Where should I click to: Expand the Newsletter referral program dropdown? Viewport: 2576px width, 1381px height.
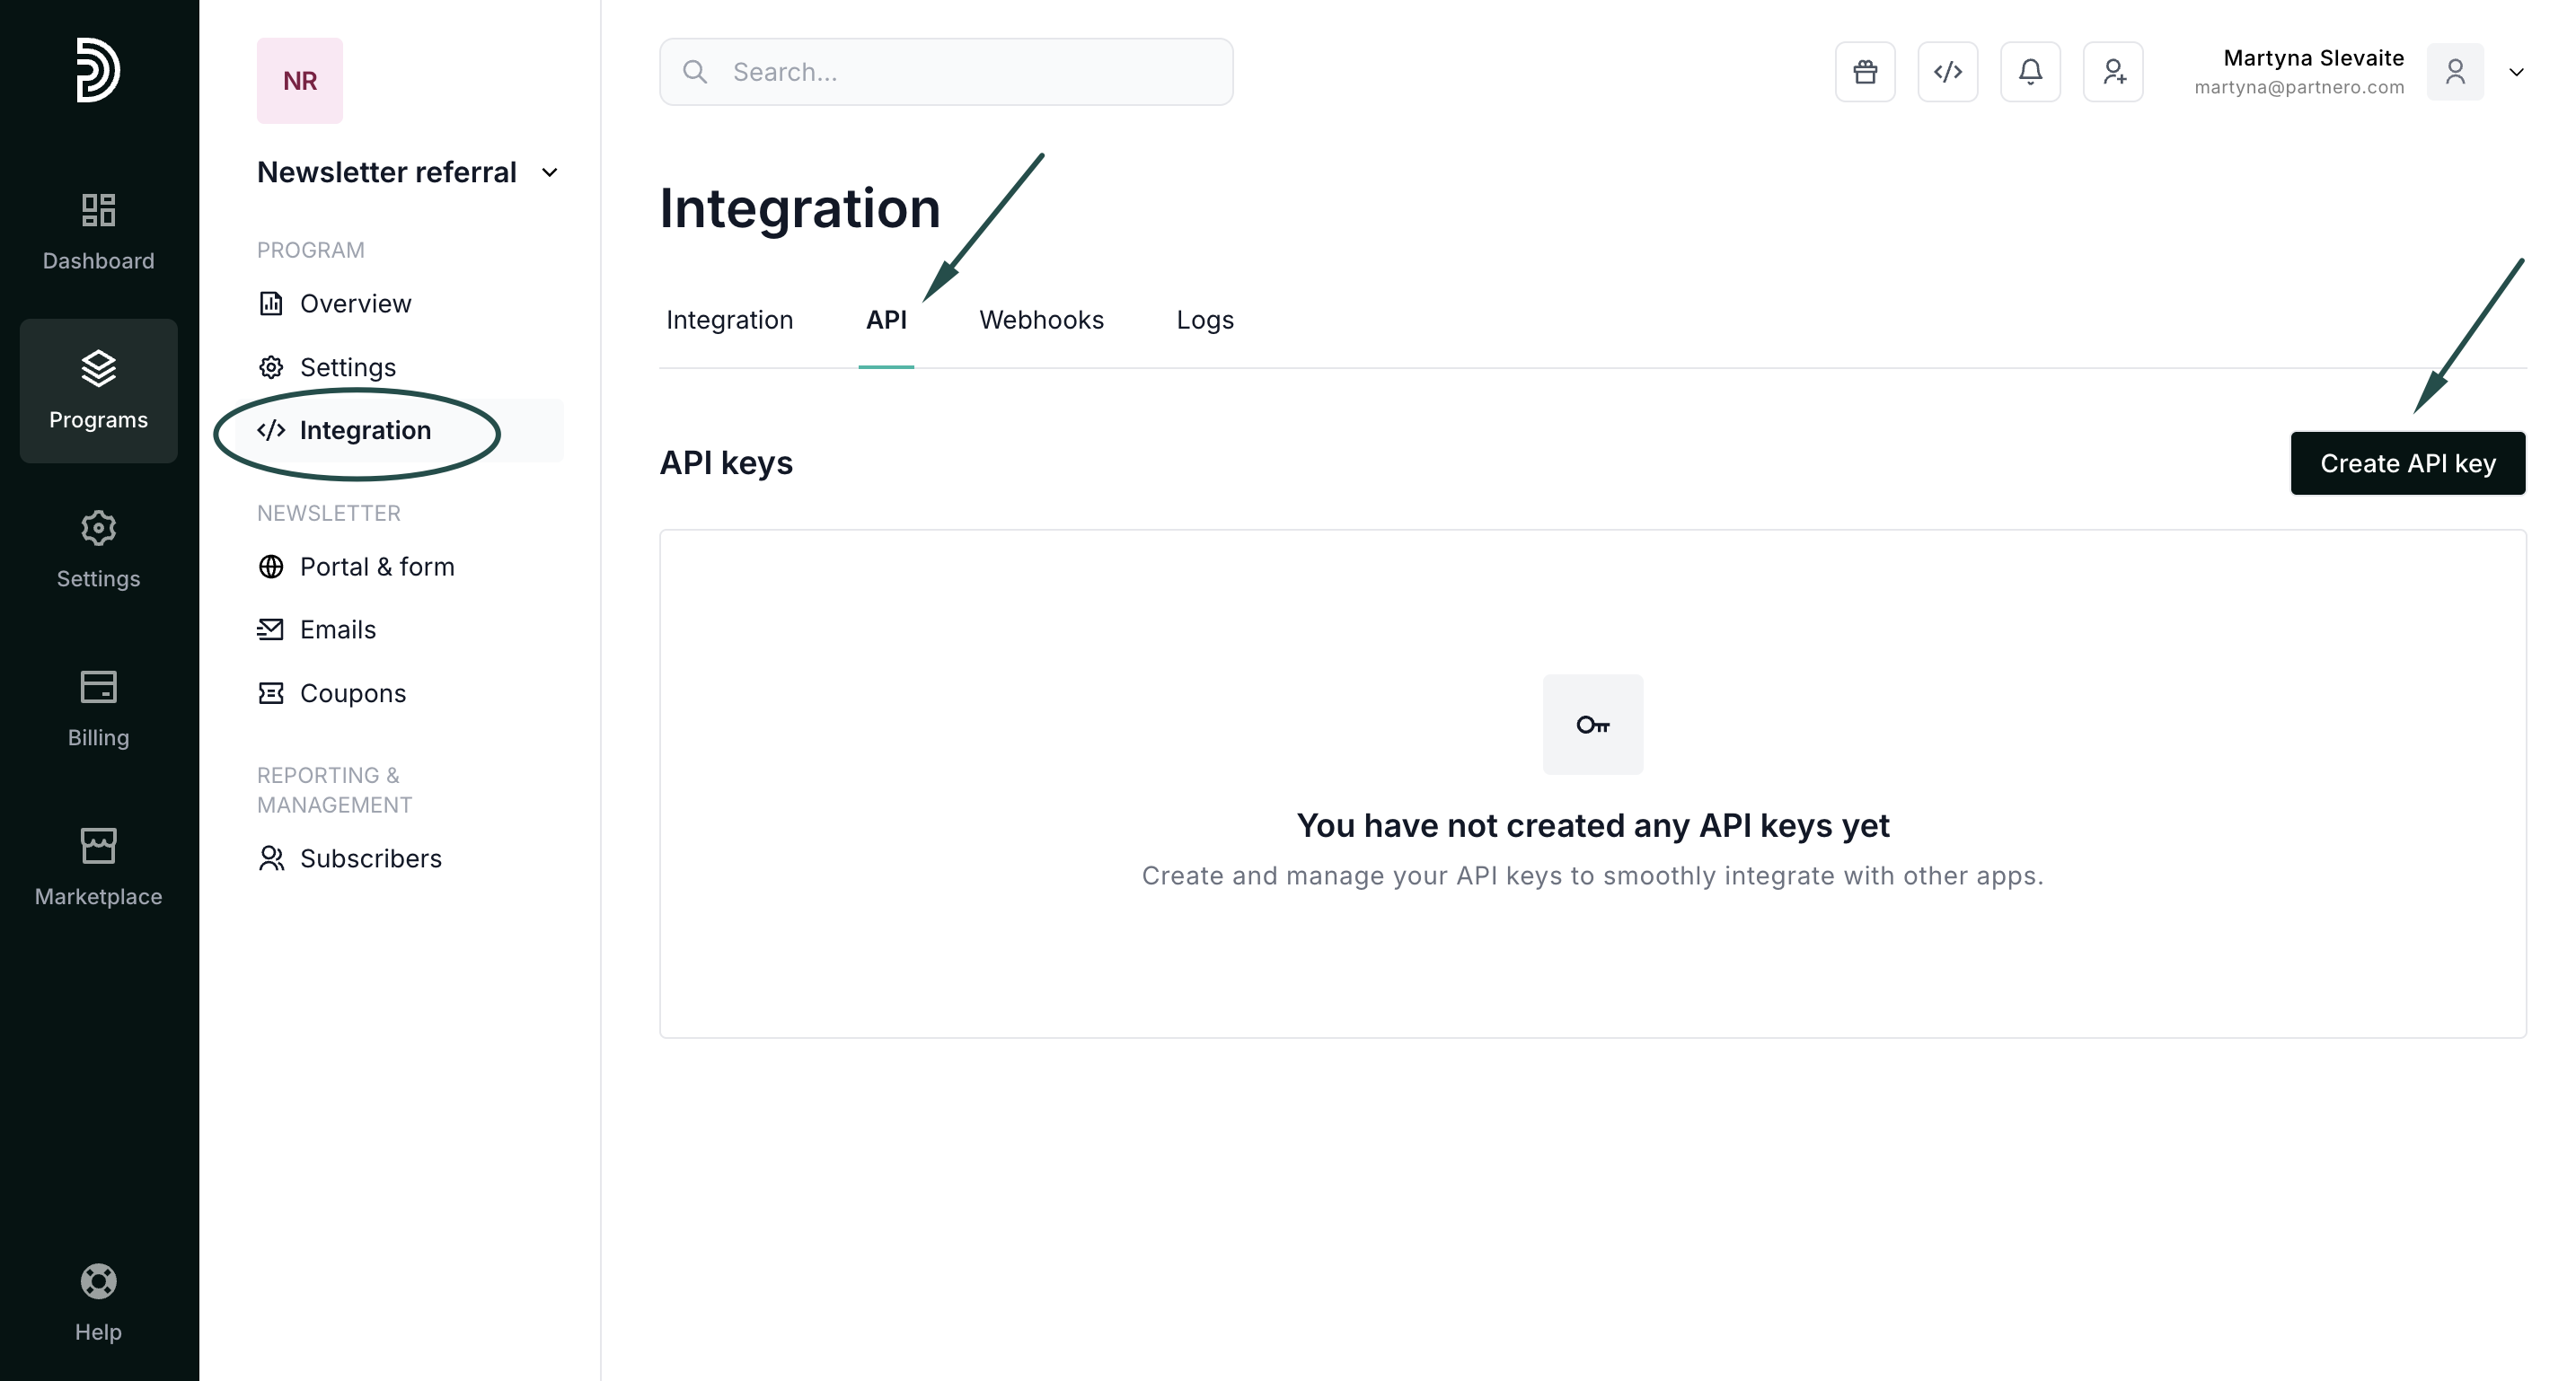point(549,173)
